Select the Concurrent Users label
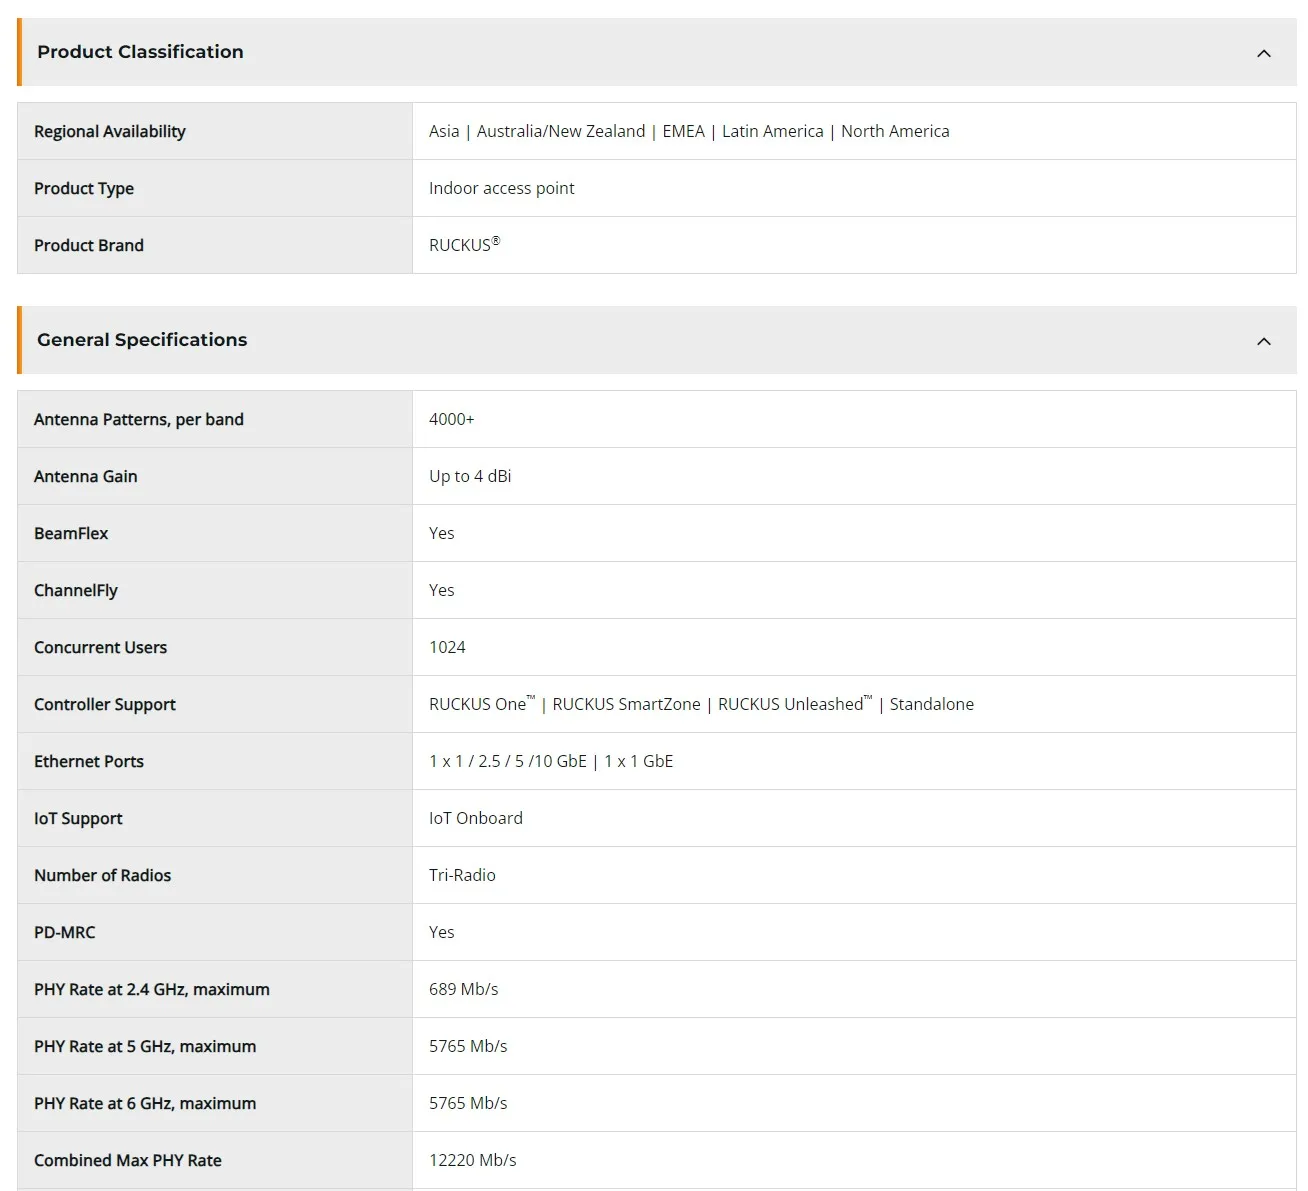 [101, 647]
